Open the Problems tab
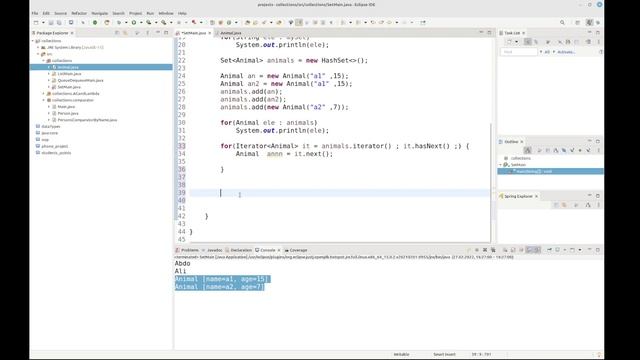The height and width of the screenshot is (360, 640). click(190, 250)
